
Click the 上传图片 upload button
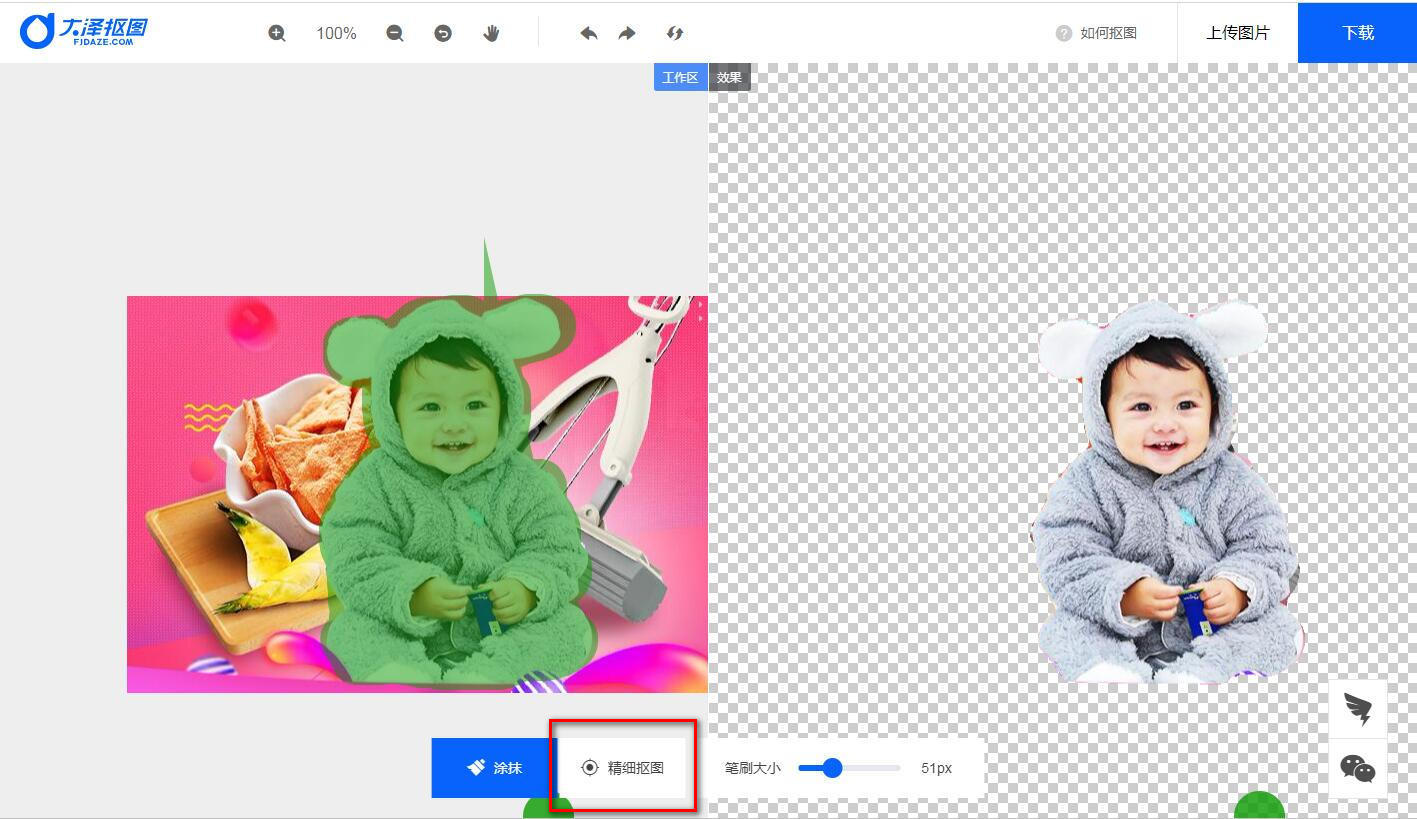1237,33
